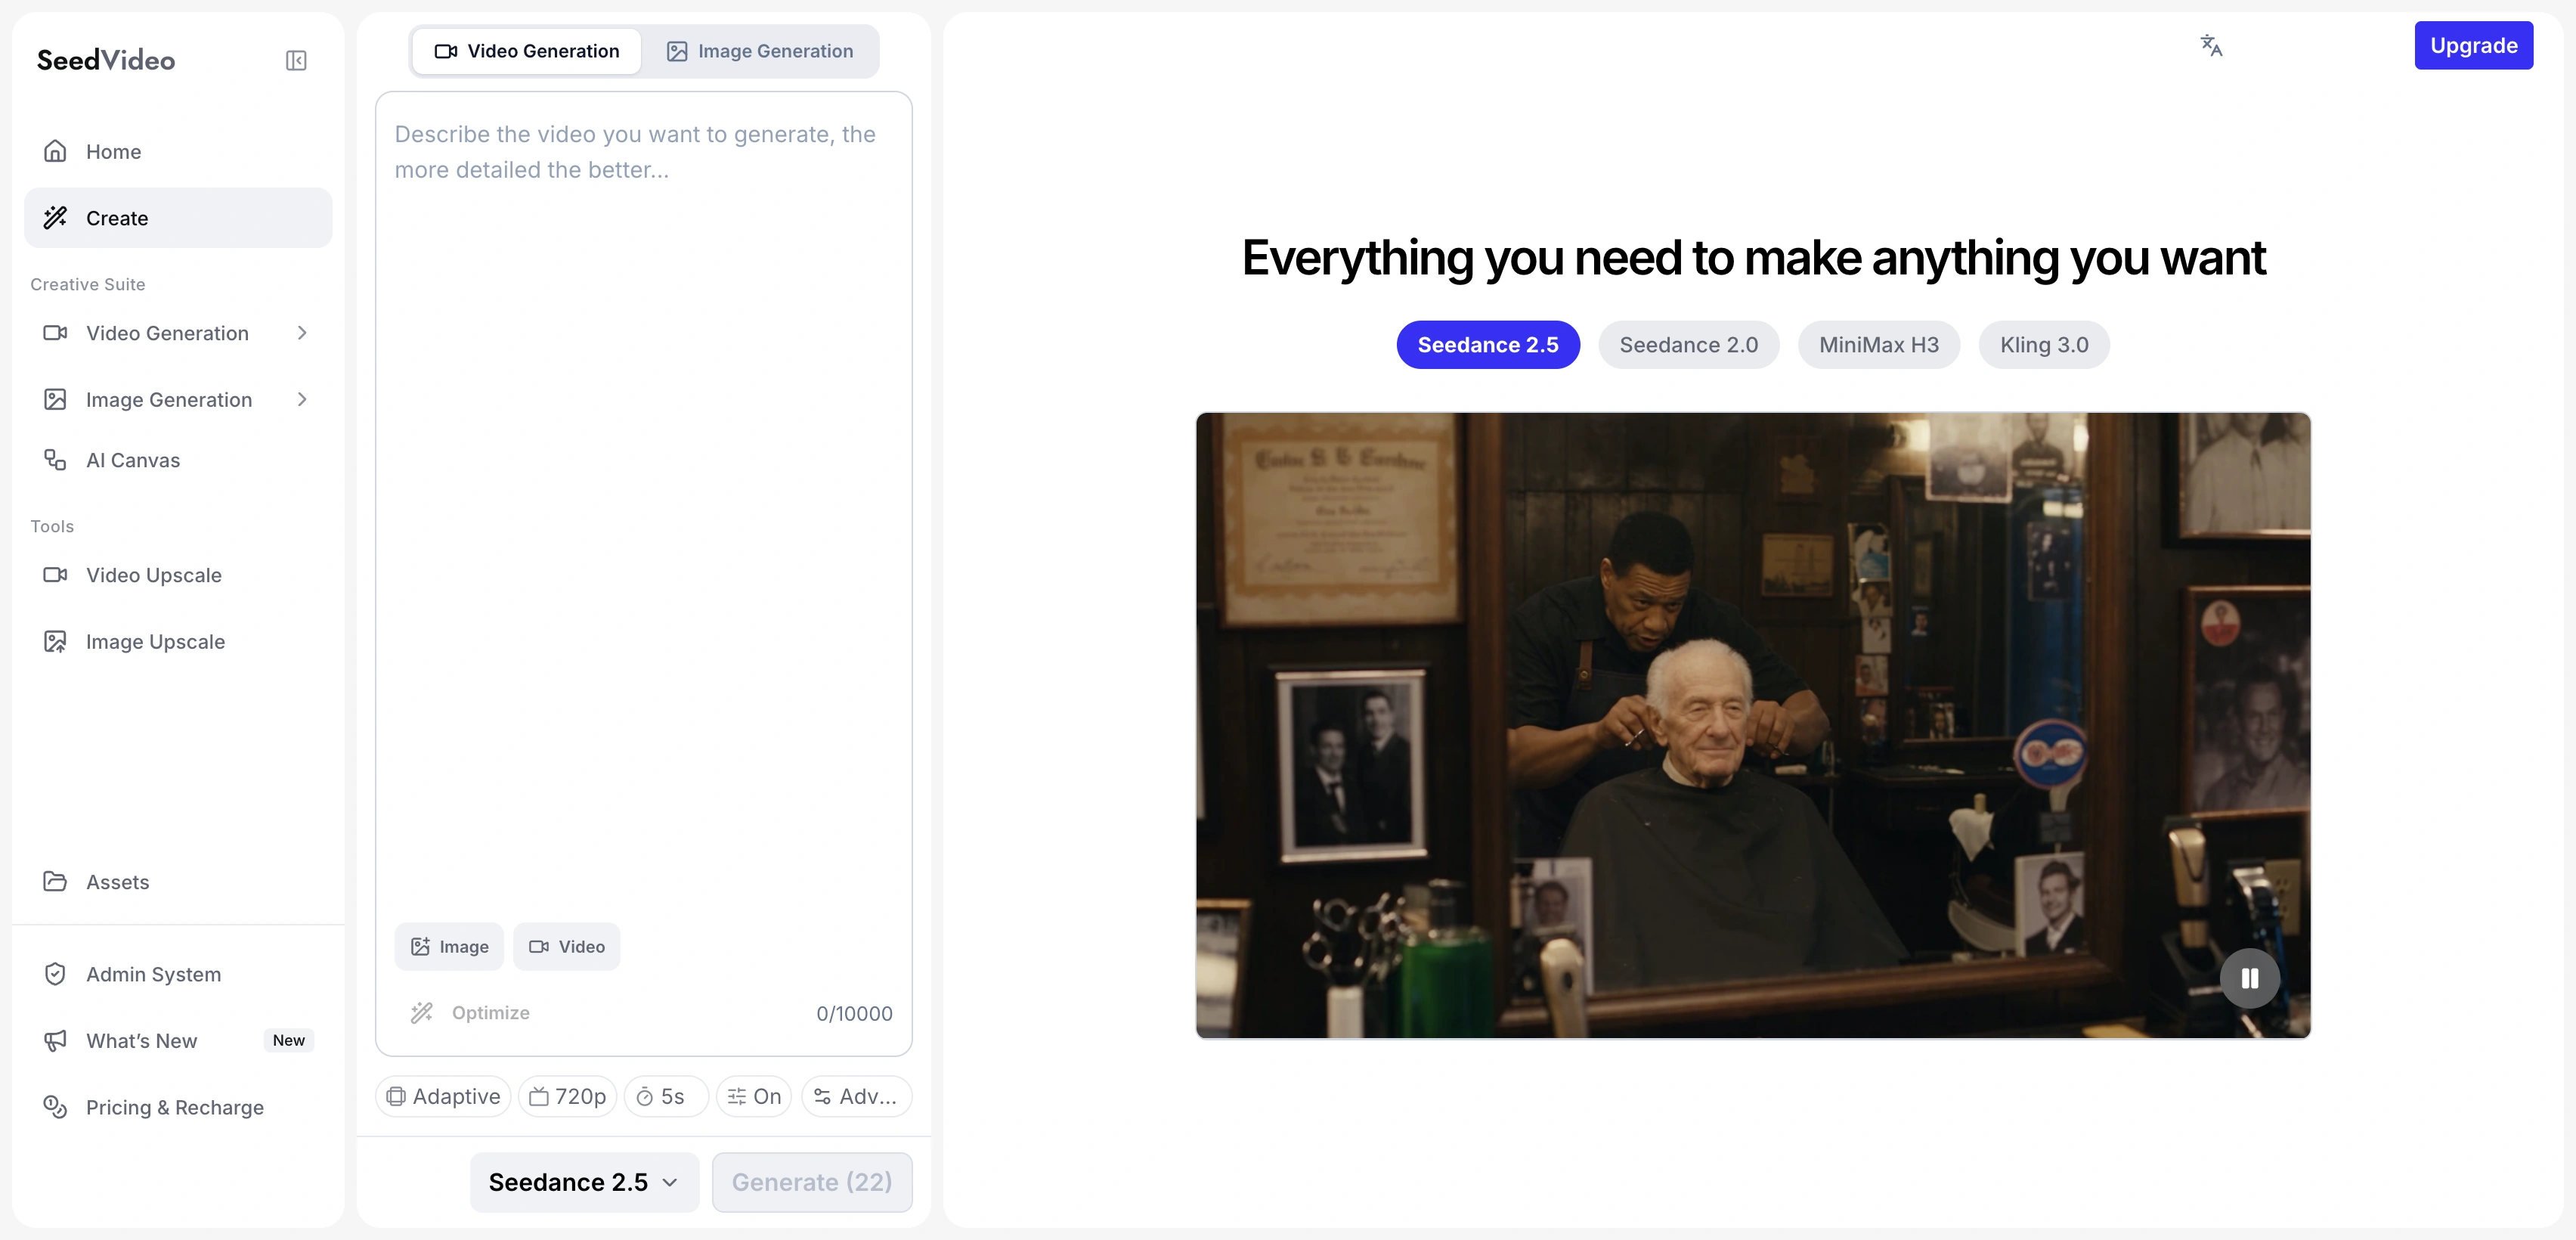Screen dimensions: 2576x1240
Task: Toggle the On setting chip
Action: (x=754, y=1097)
